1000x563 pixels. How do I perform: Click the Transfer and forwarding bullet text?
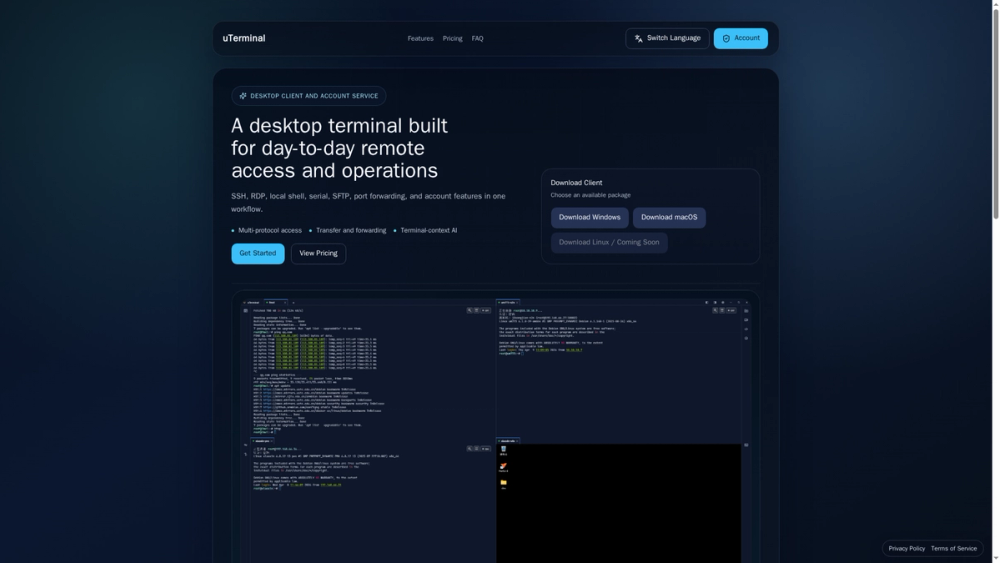(x=351, y=231)
